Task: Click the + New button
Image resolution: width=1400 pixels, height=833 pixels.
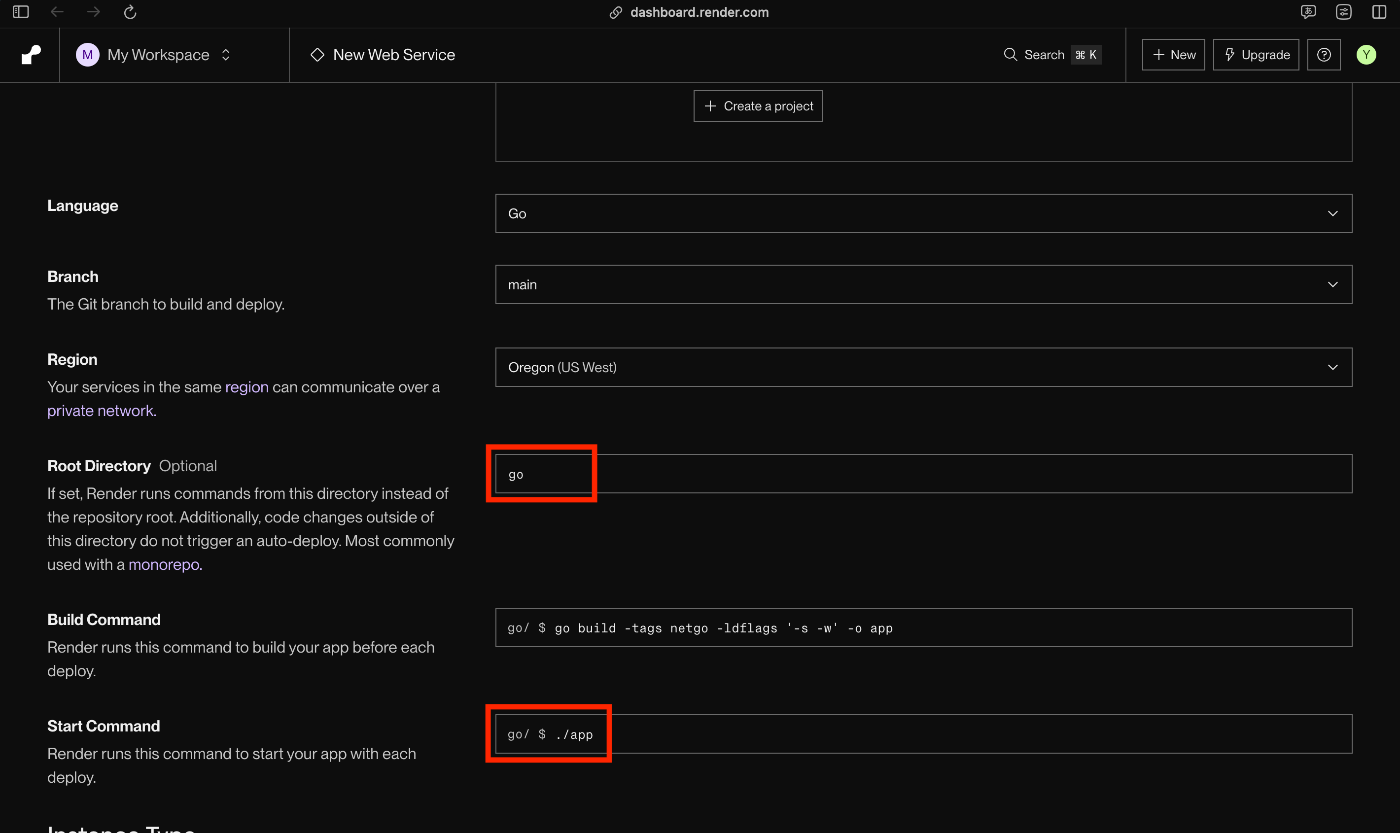Action: pyautogui.click(x=1173, y=55)
